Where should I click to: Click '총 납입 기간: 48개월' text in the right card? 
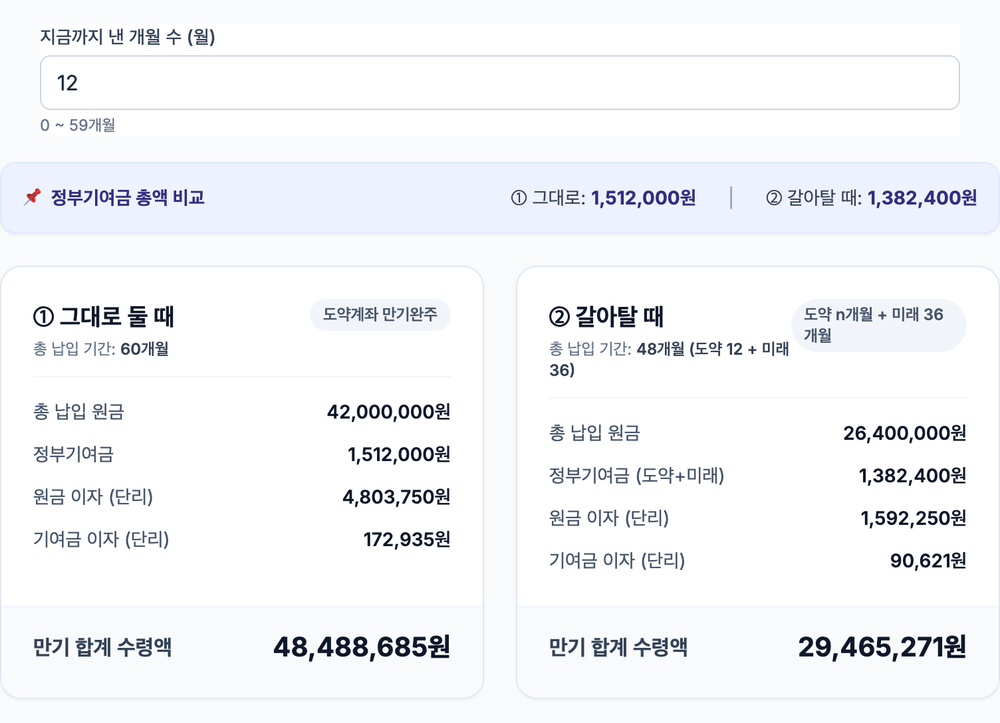pos(669,360)
